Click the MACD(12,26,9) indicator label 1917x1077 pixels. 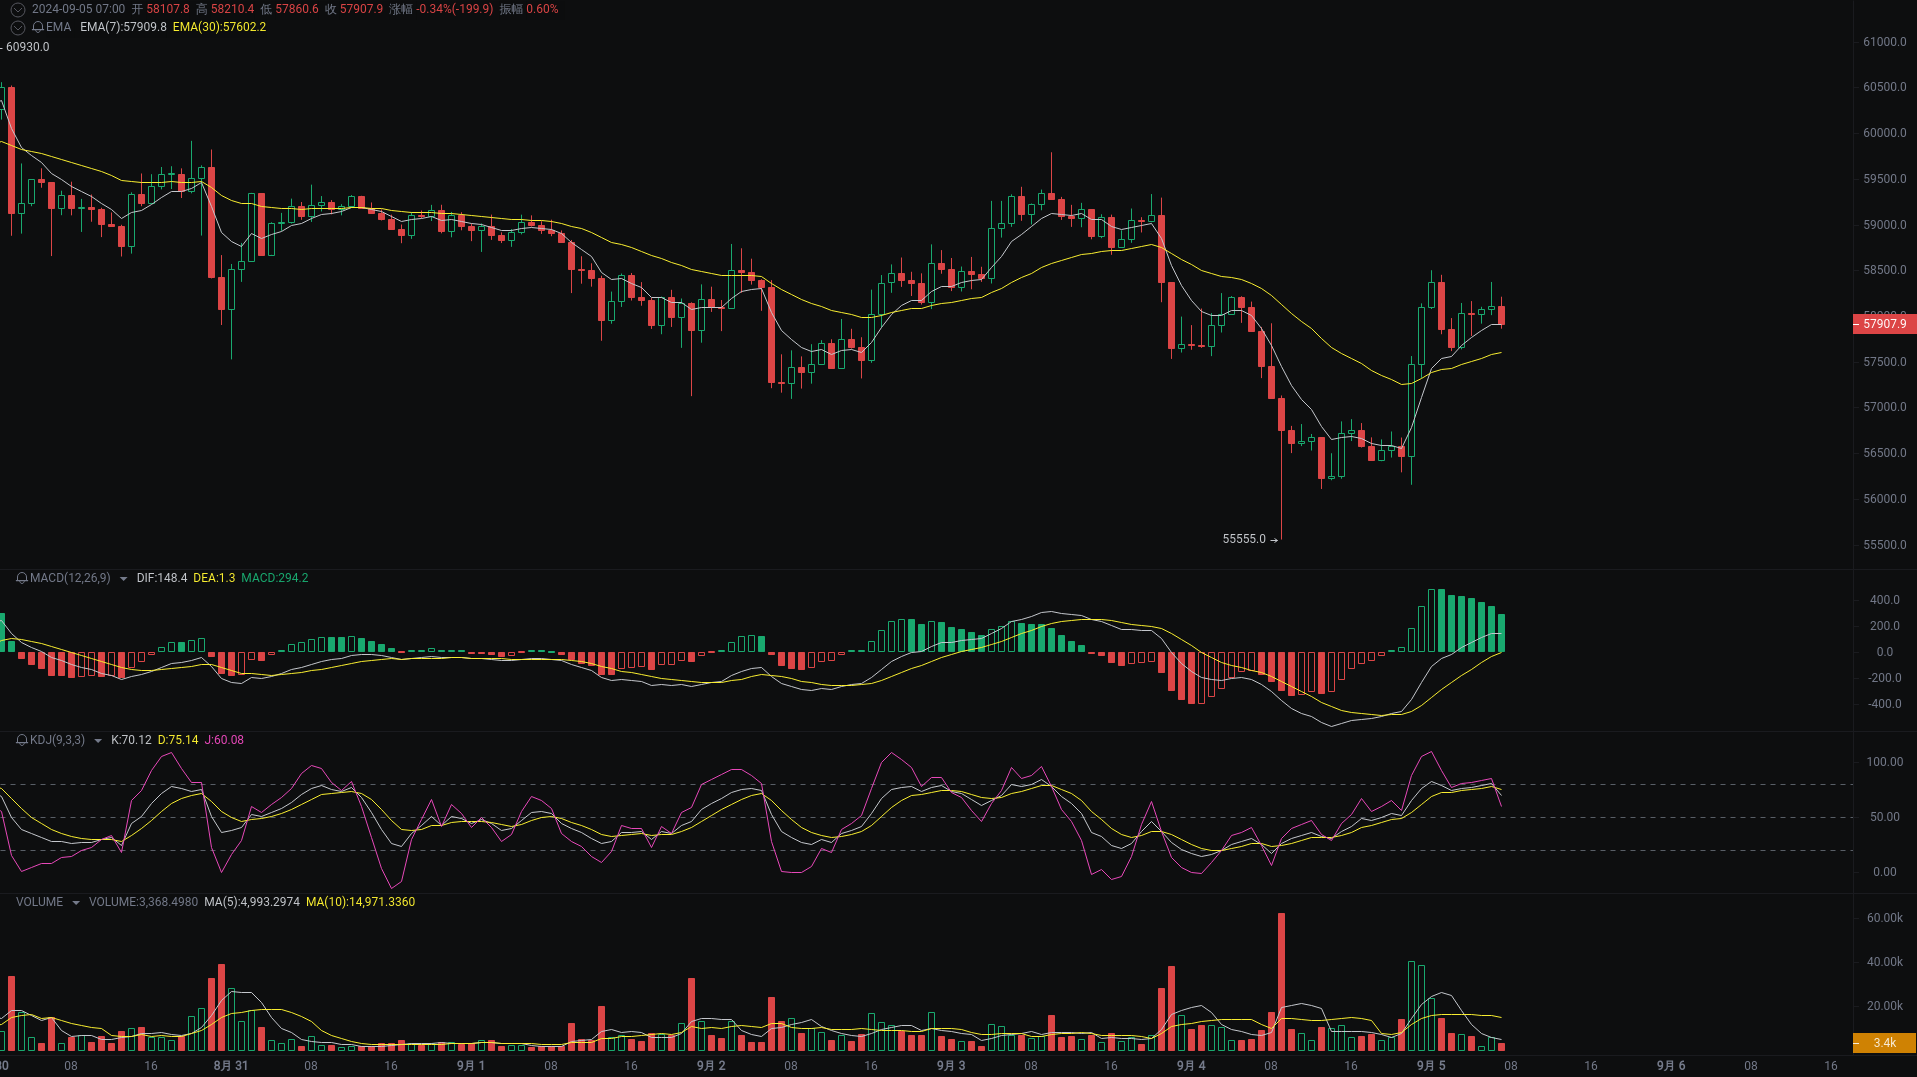click(70, 578)
